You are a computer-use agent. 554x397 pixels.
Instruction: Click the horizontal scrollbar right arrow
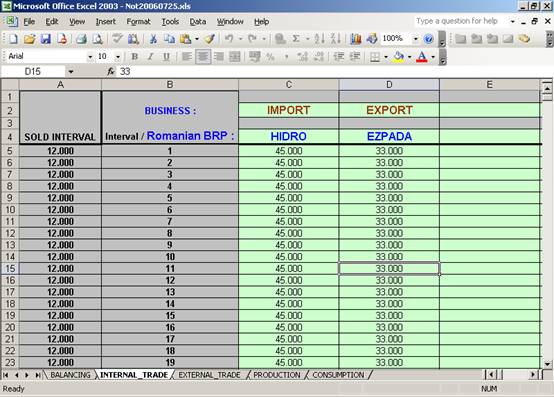534,374
